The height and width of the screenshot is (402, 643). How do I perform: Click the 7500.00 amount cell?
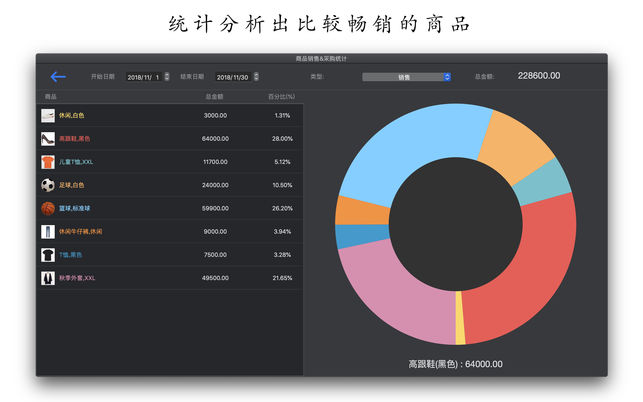(215, 255)
